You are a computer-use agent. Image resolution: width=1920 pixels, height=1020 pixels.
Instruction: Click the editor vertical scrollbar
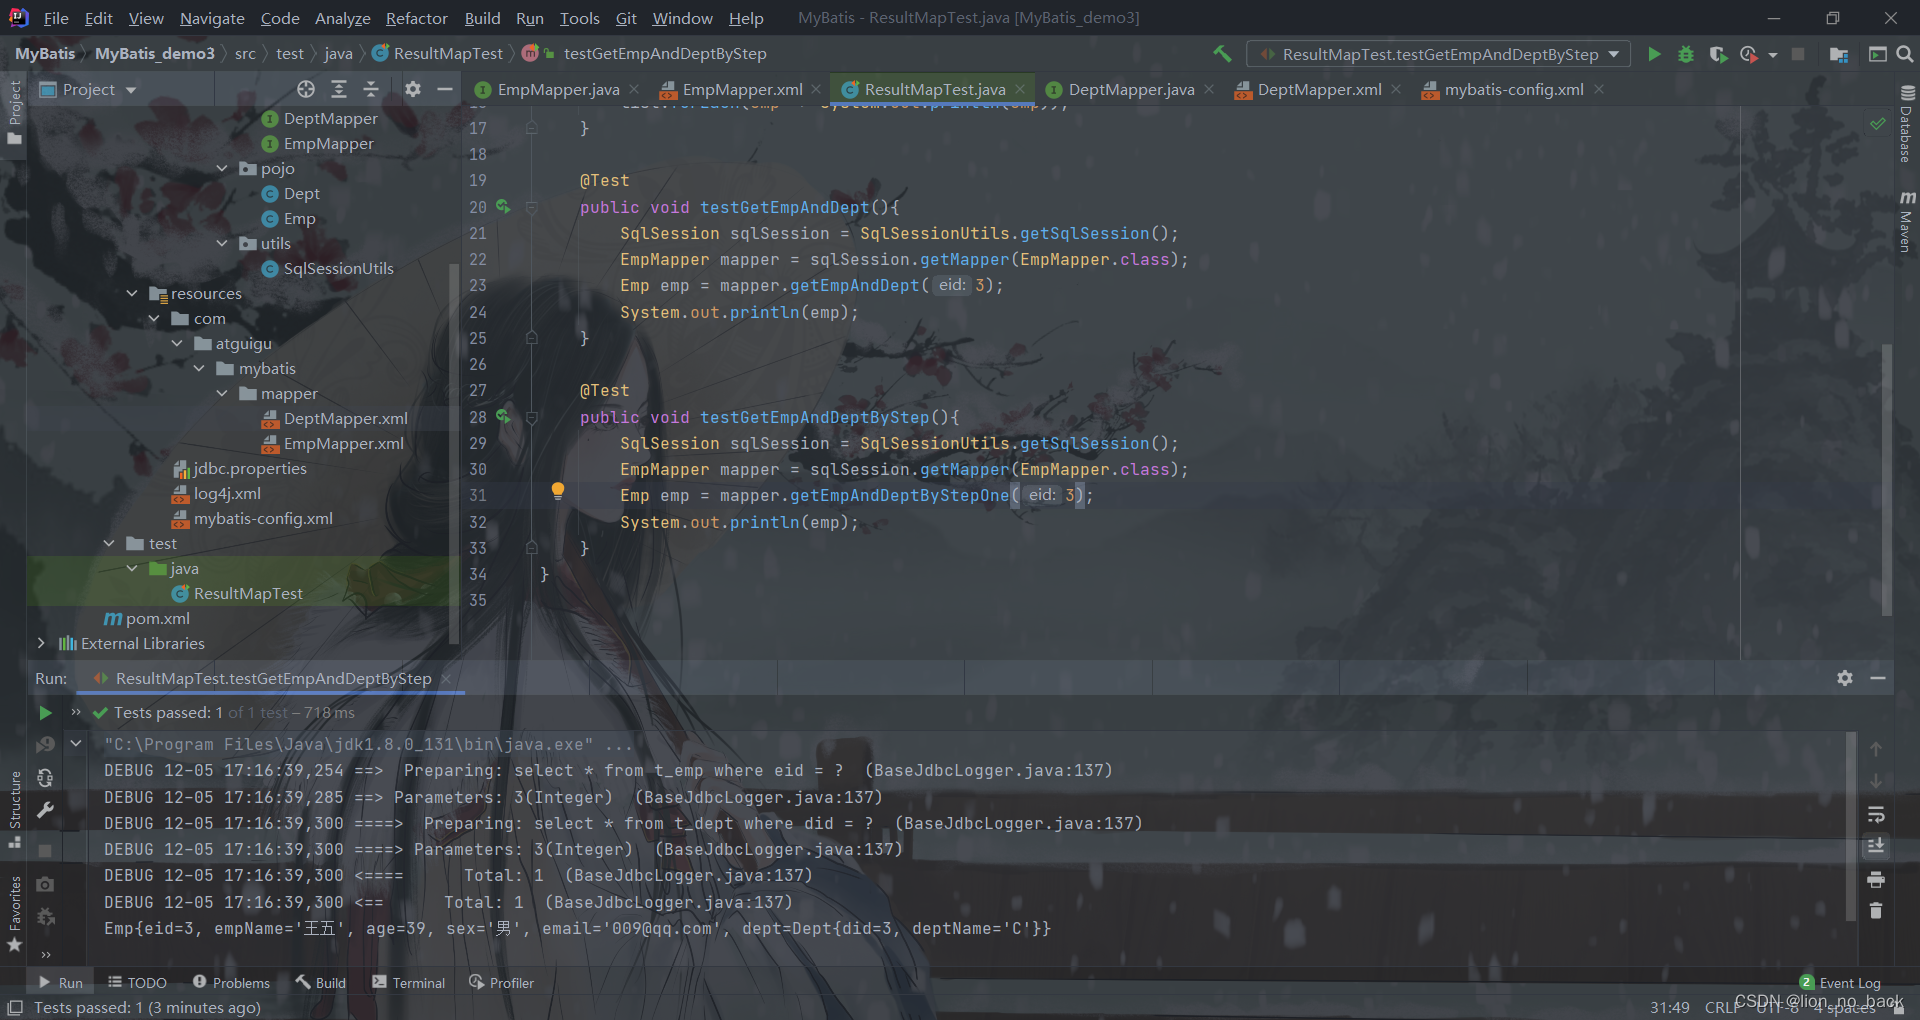(x=1886, y=480)
